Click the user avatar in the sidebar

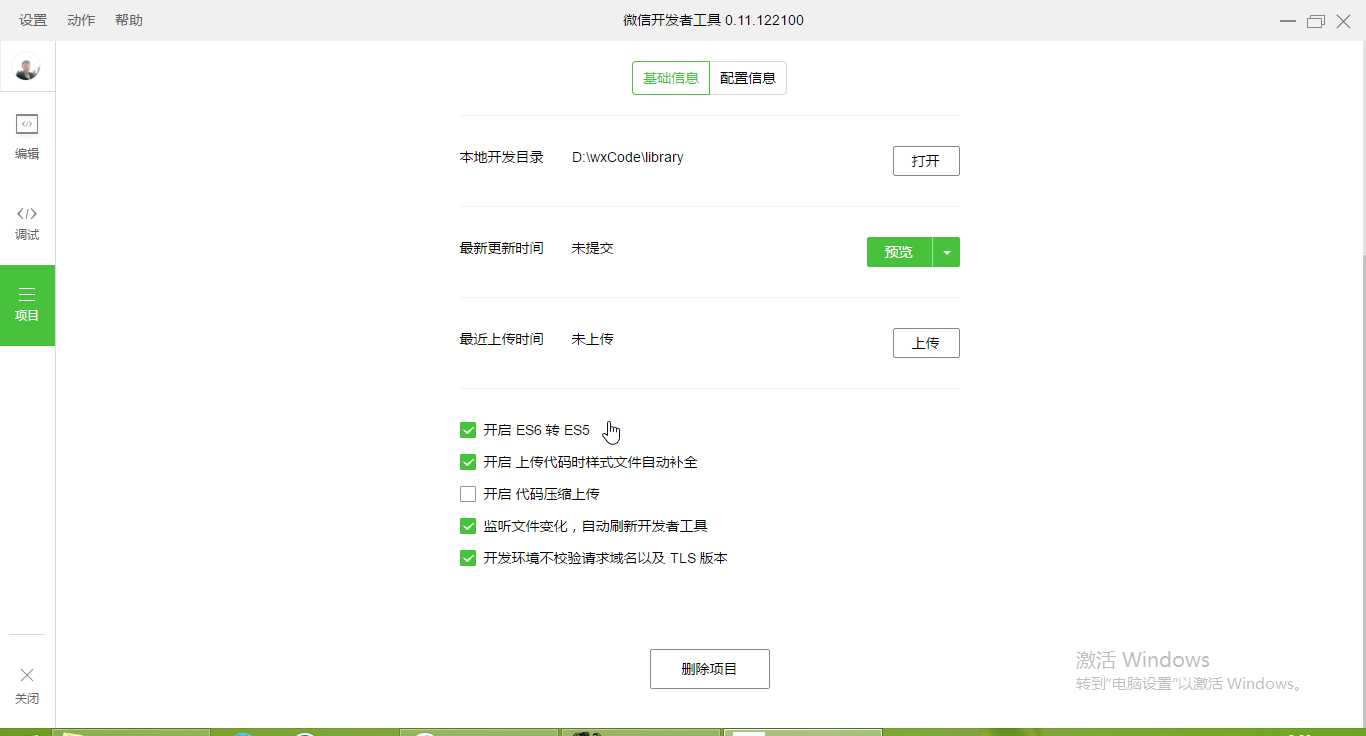click(27, 68)
